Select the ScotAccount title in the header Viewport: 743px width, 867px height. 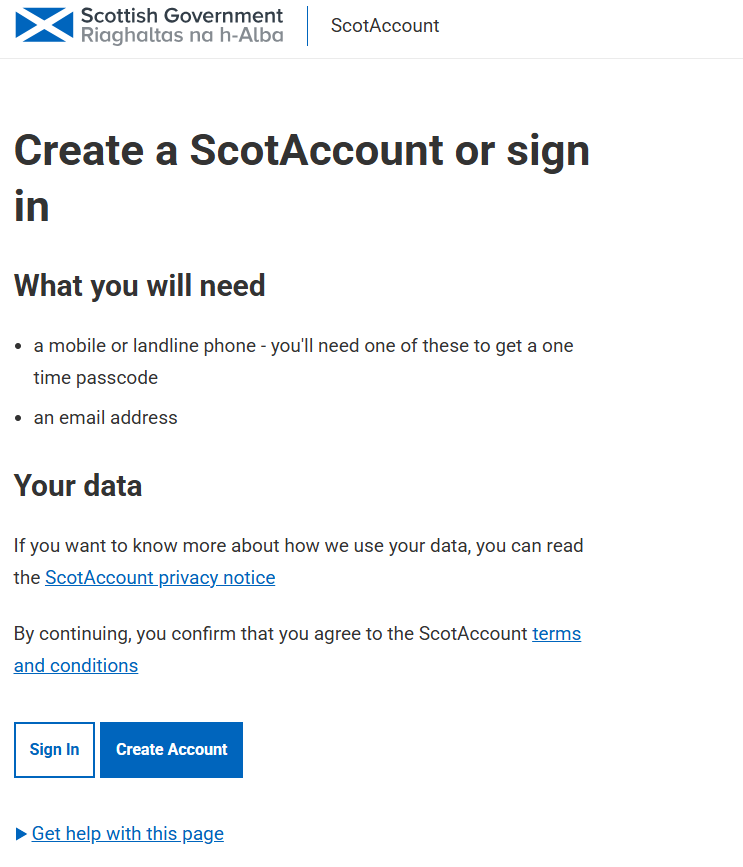coord(385,25)
